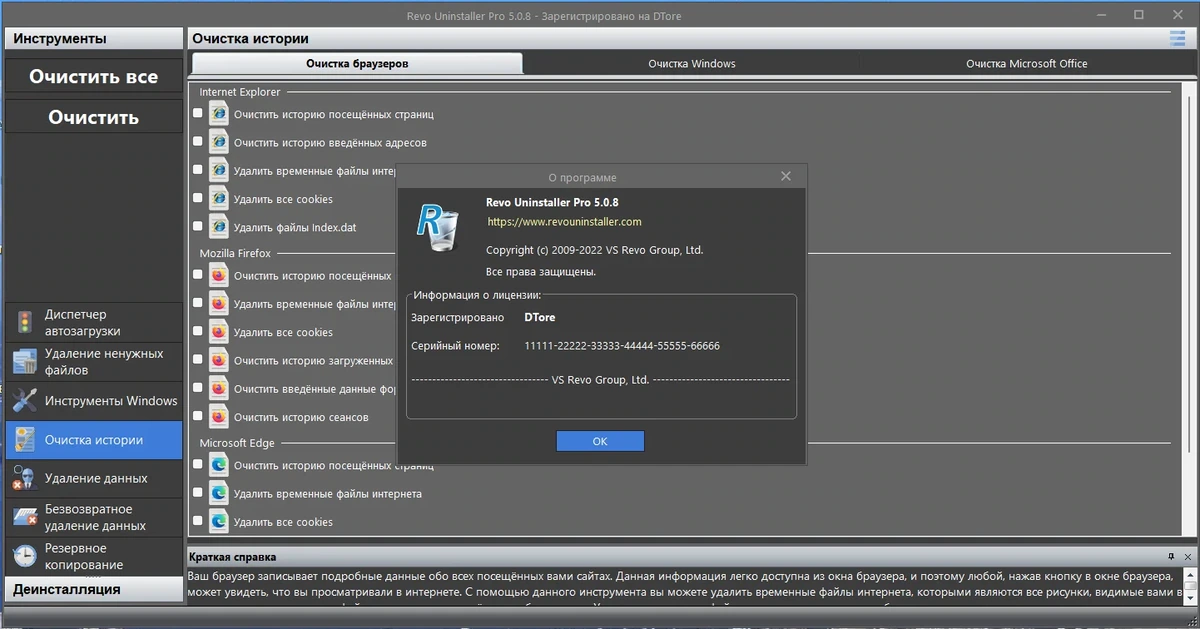1200x629 pixels.
Task: Click the Безвозвратное удаление данных icon
Action: tap(24, 517)
